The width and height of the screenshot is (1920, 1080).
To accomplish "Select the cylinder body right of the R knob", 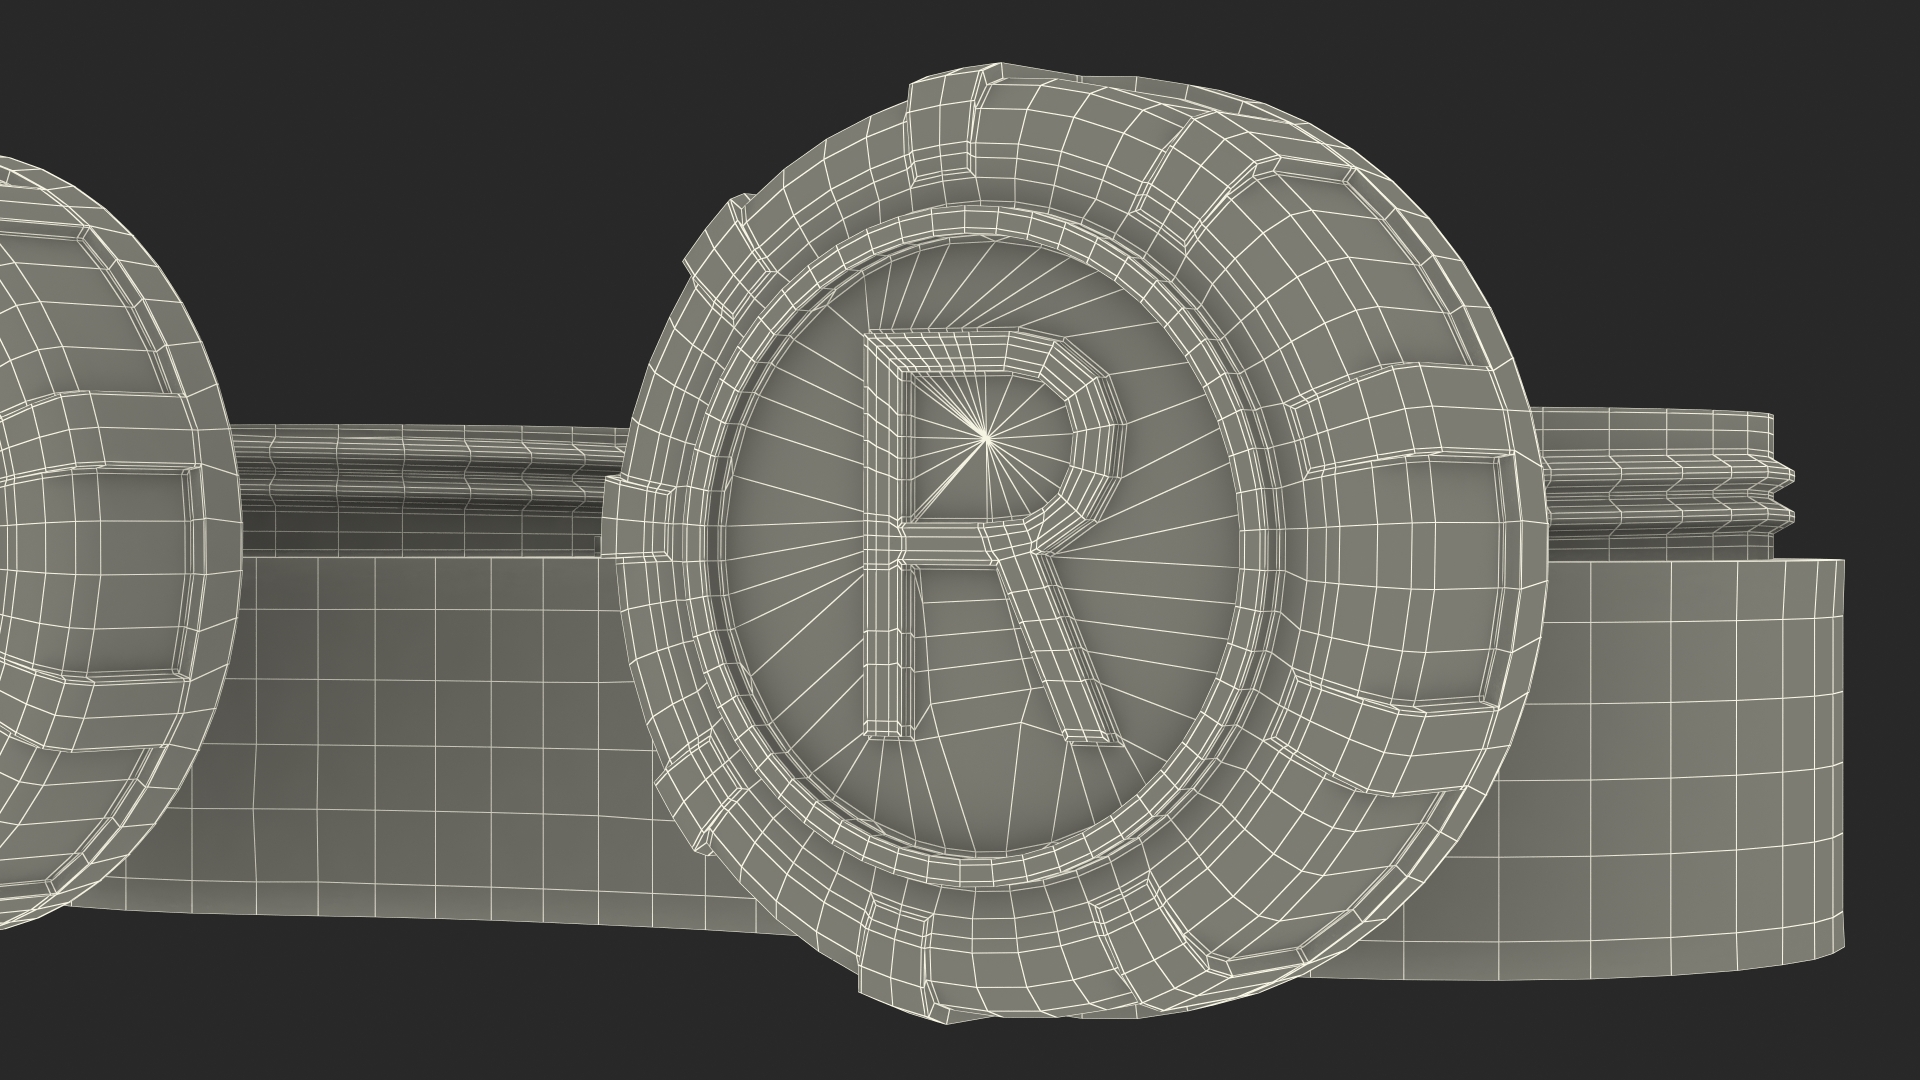I will [1690, 760].
